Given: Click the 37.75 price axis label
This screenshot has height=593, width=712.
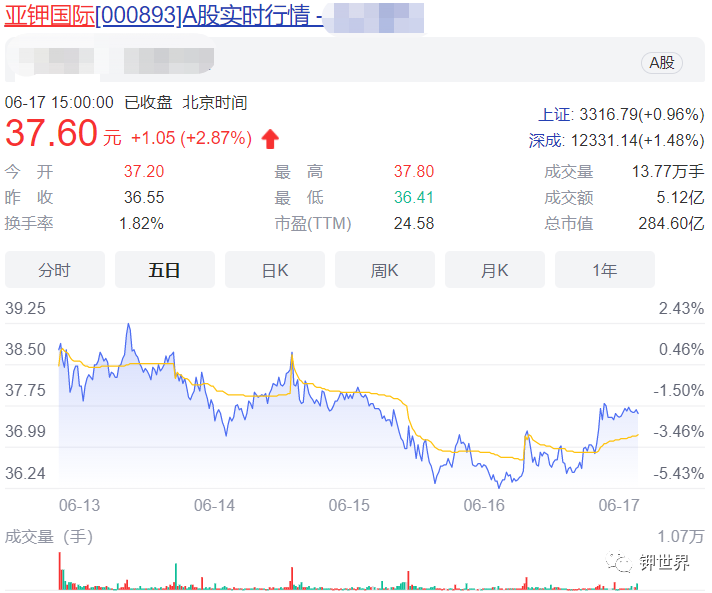Looking at the screenshot, I should pyautogui.click(x=25, y=390).
